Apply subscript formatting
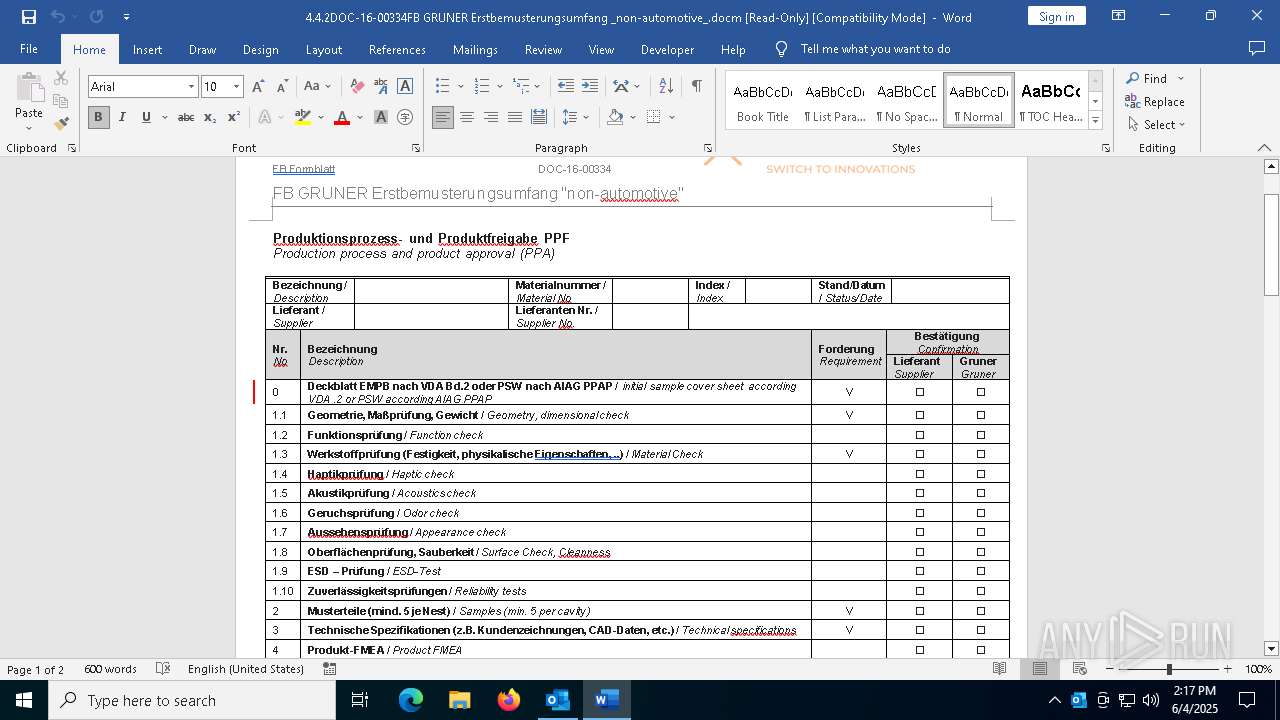The height and width of the screenshot is (720, 1280). click(210, 117)
